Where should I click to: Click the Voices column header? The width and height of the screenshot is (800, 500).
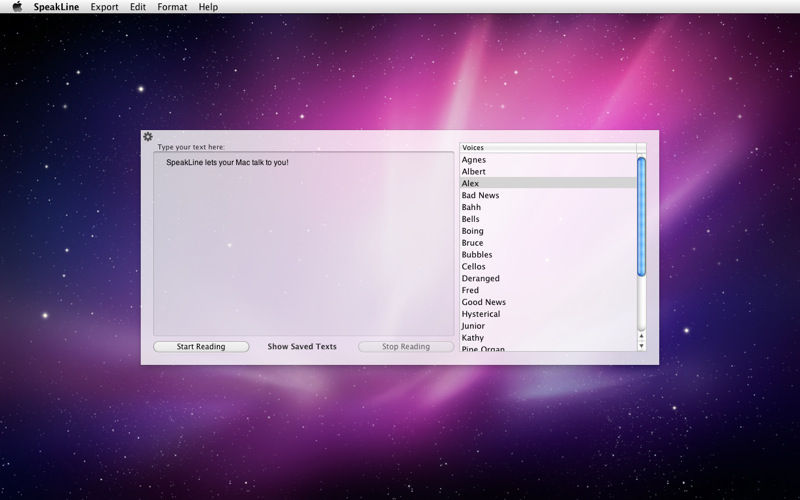click(548, 147)
